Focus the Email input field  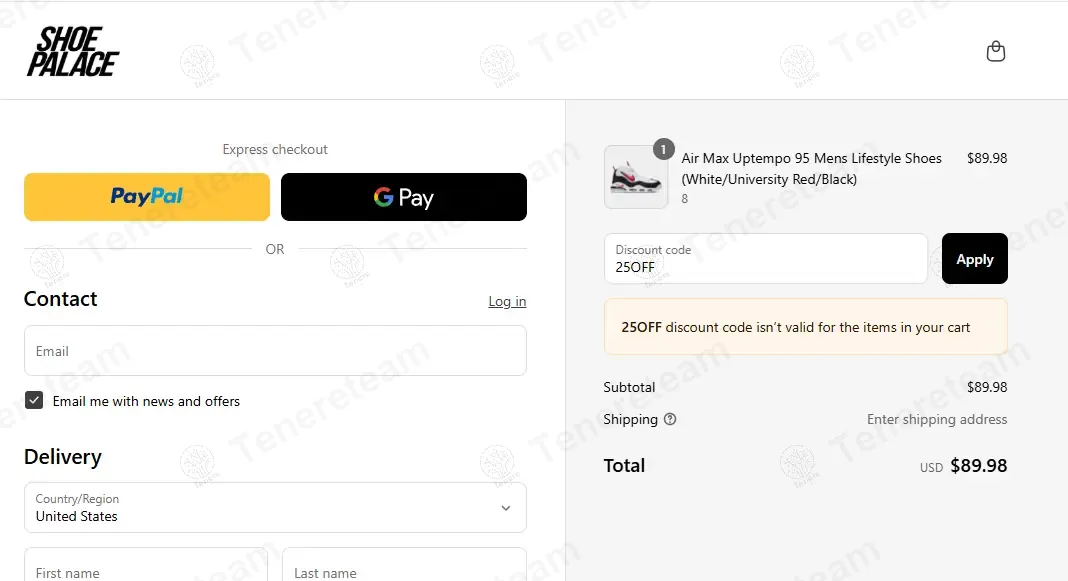(x=275, y=351)
